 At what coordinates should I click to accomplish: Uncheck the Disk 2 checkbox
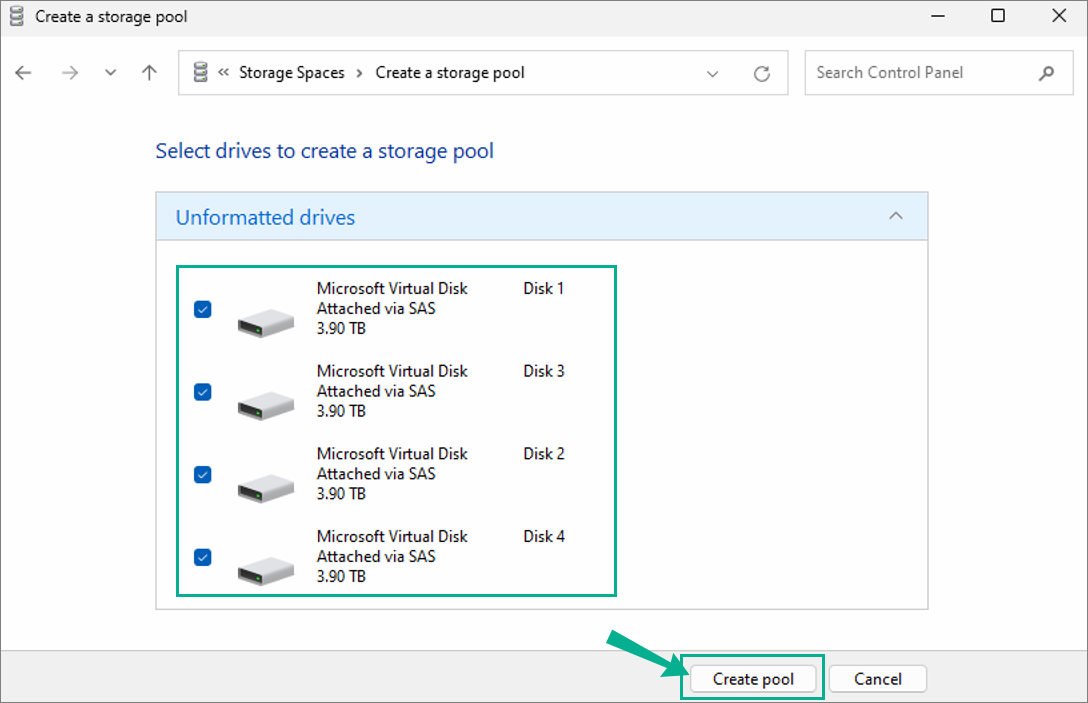[203, 475]
